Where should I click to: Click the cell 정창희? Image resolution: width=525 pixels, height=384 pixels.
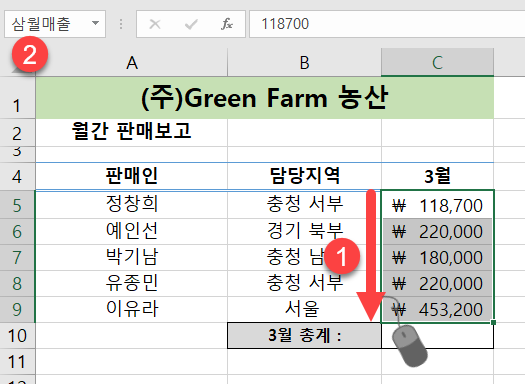(x=132, y=205)
